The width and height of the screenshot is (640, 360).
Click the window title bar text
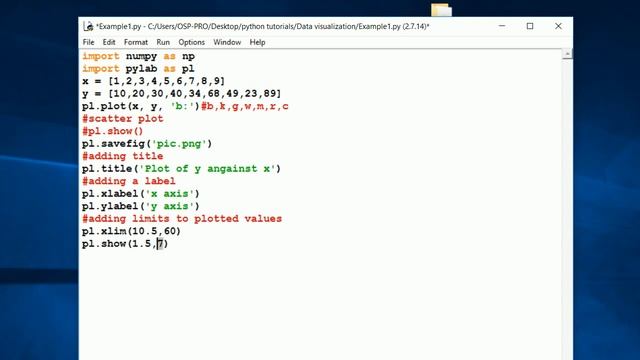(262, 26)
